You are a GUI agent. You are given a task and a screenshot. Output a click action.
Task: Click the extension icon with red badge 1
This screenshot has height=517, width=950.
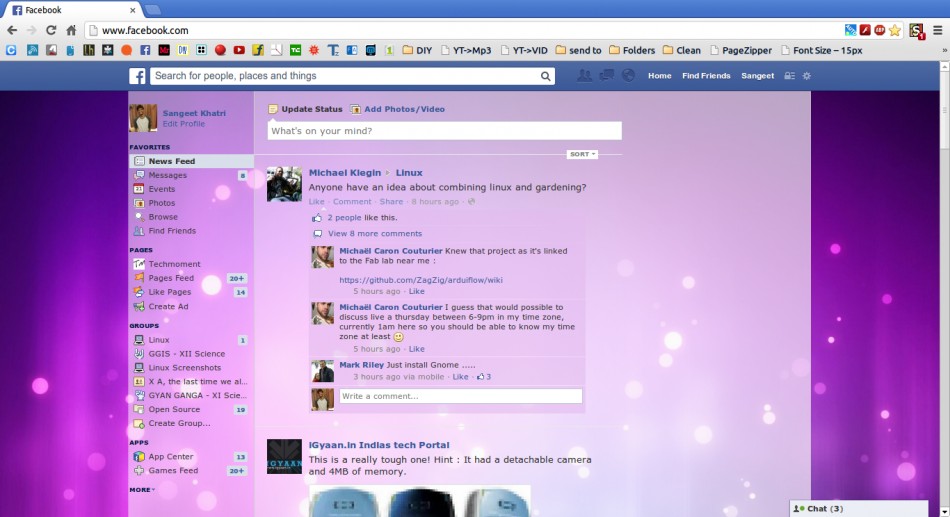916,31
